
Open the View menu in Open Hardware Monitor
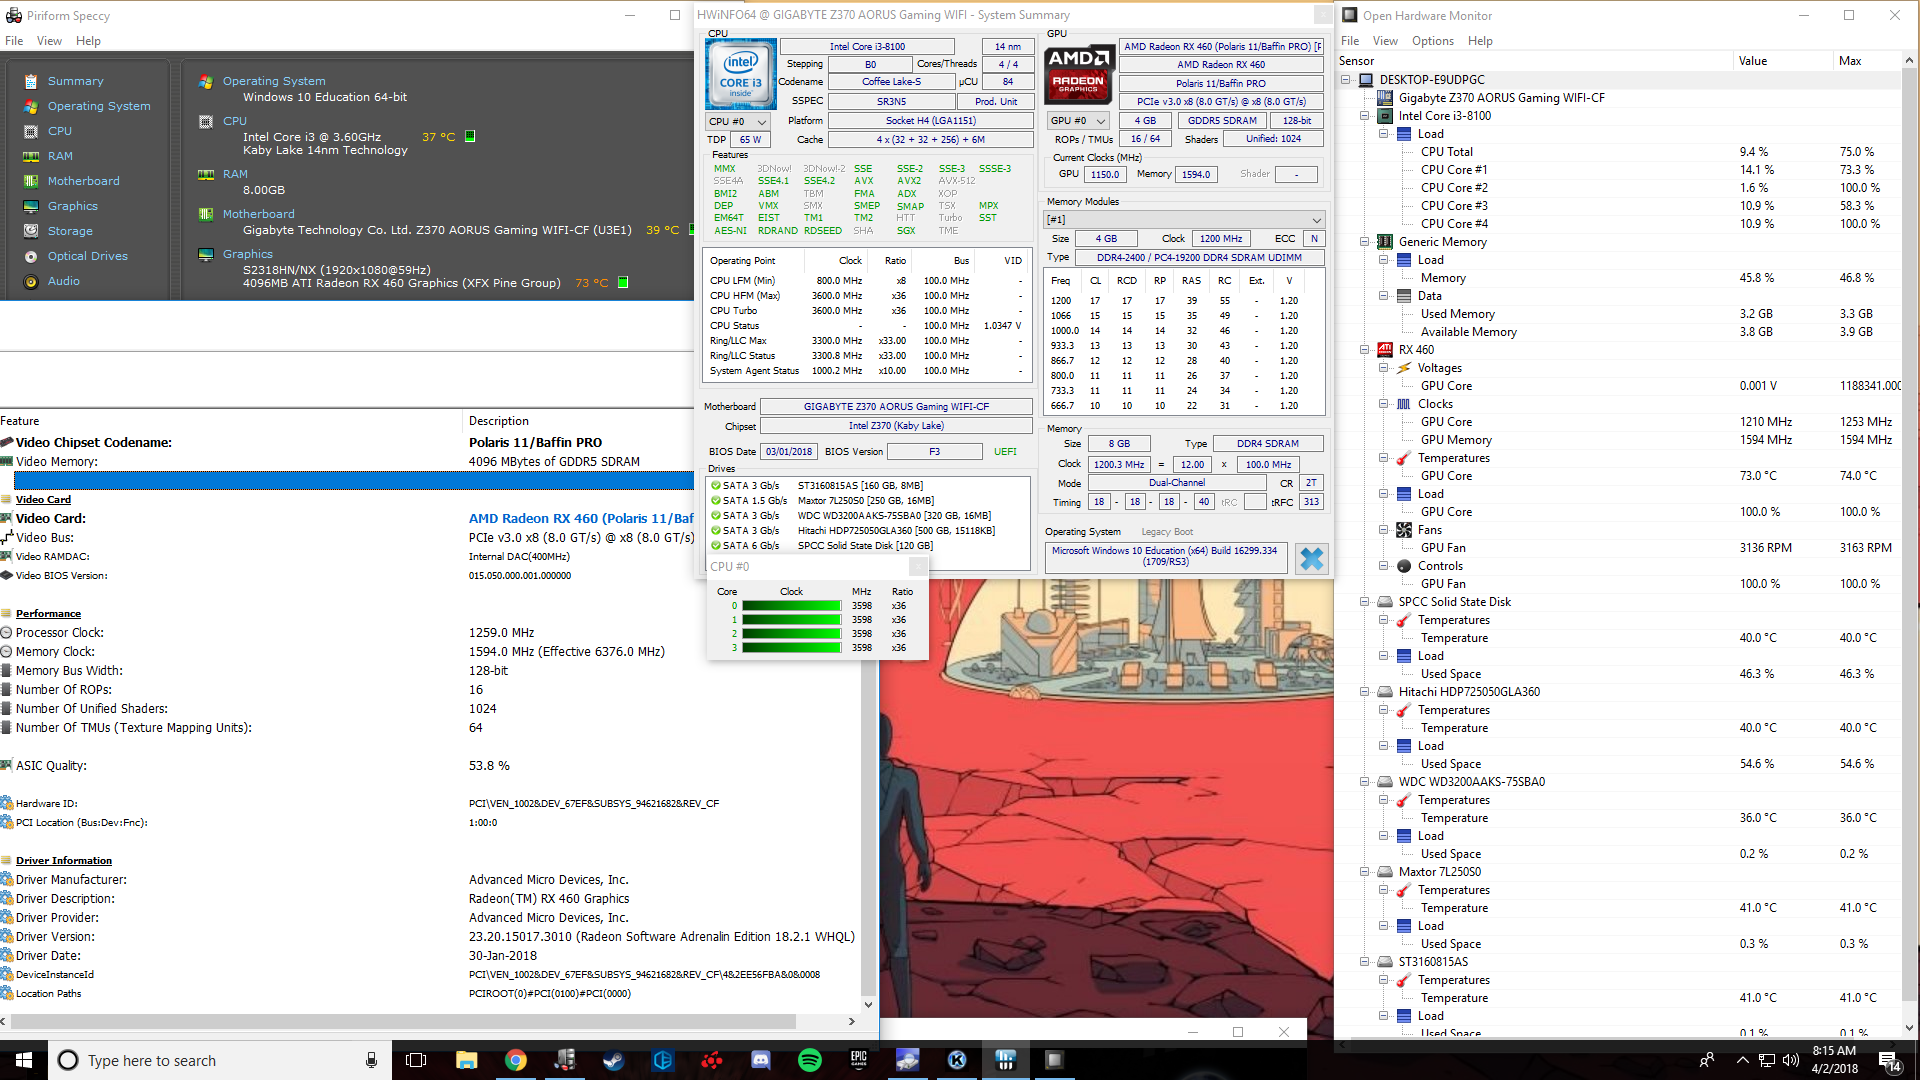point(1385,41)
